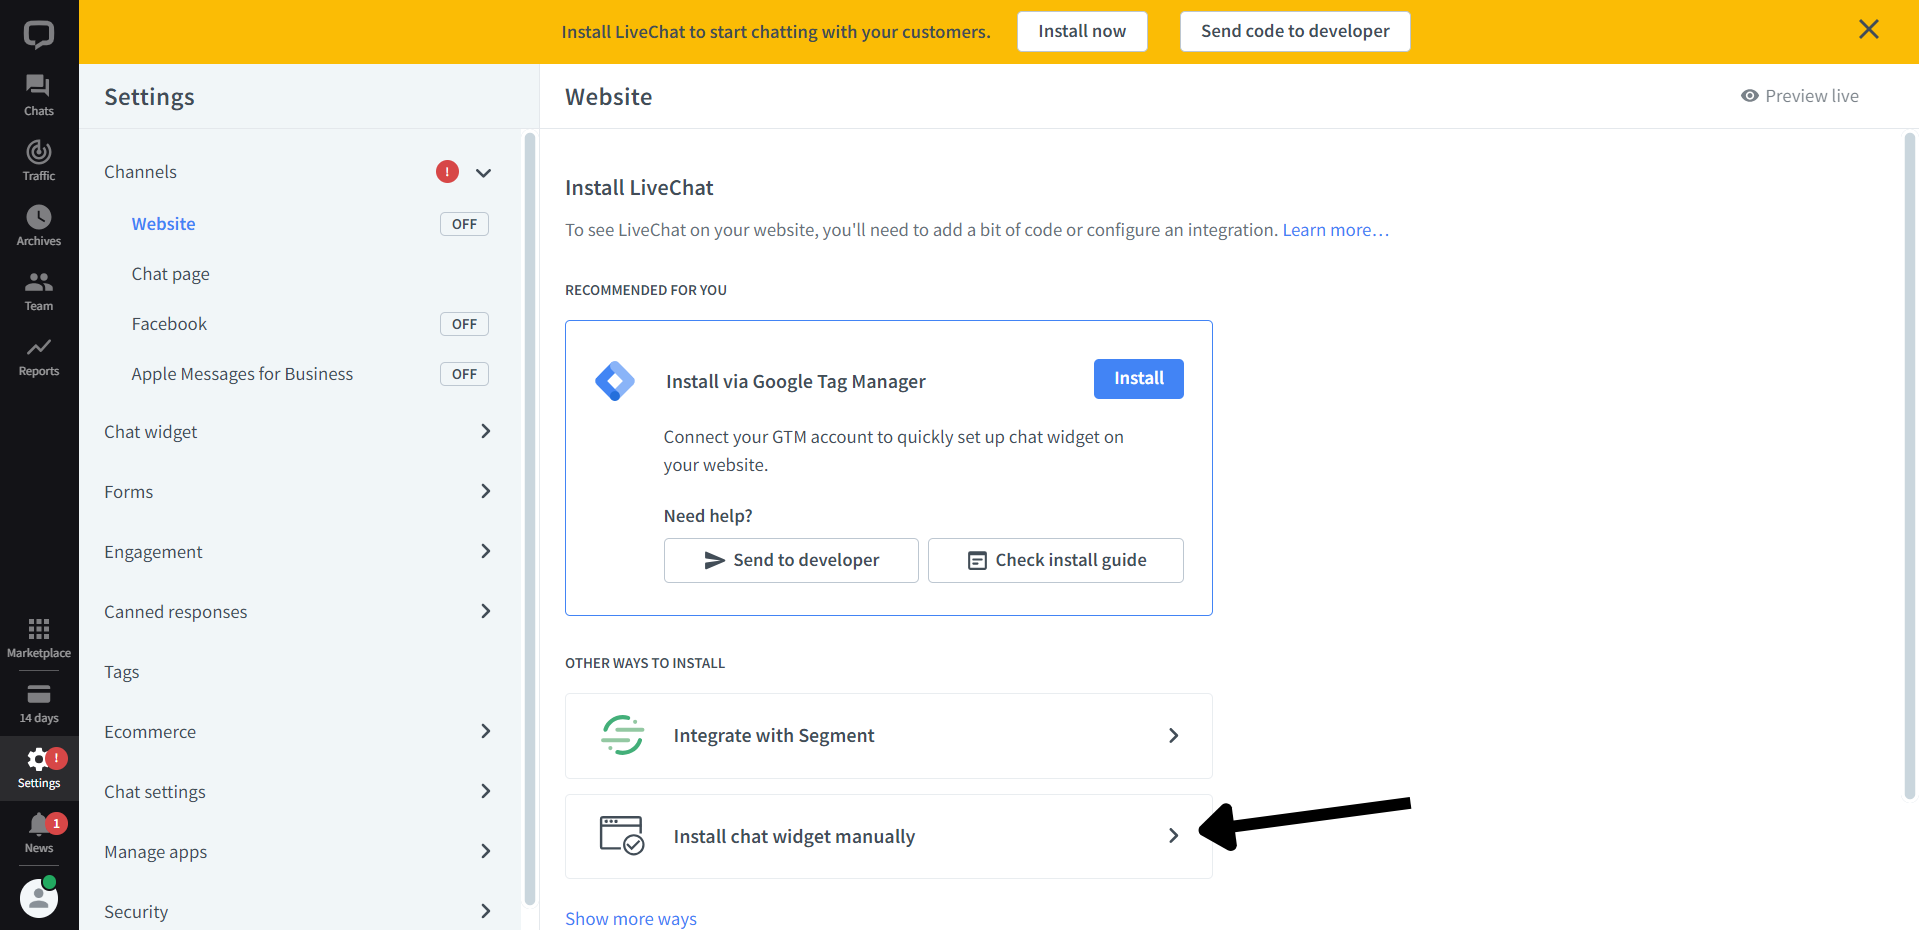Dismiss the yellow install banner with X
The width and height of the screenshot is (1919, 930).
click(1868, 30)
